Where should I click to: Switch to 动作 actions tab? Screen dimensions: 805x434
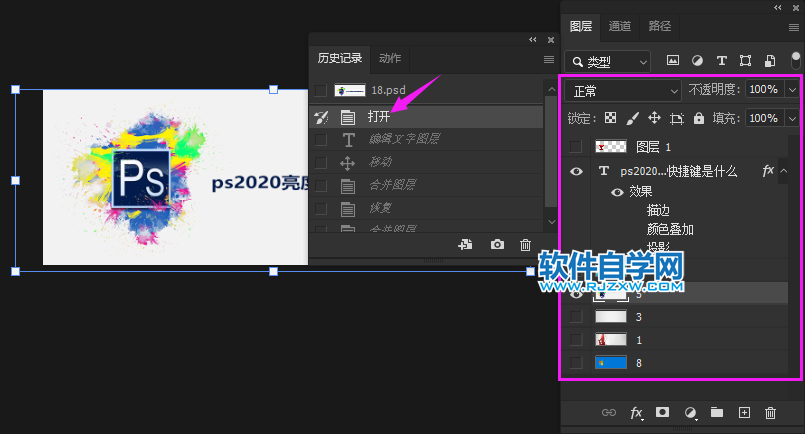point(390,59)
